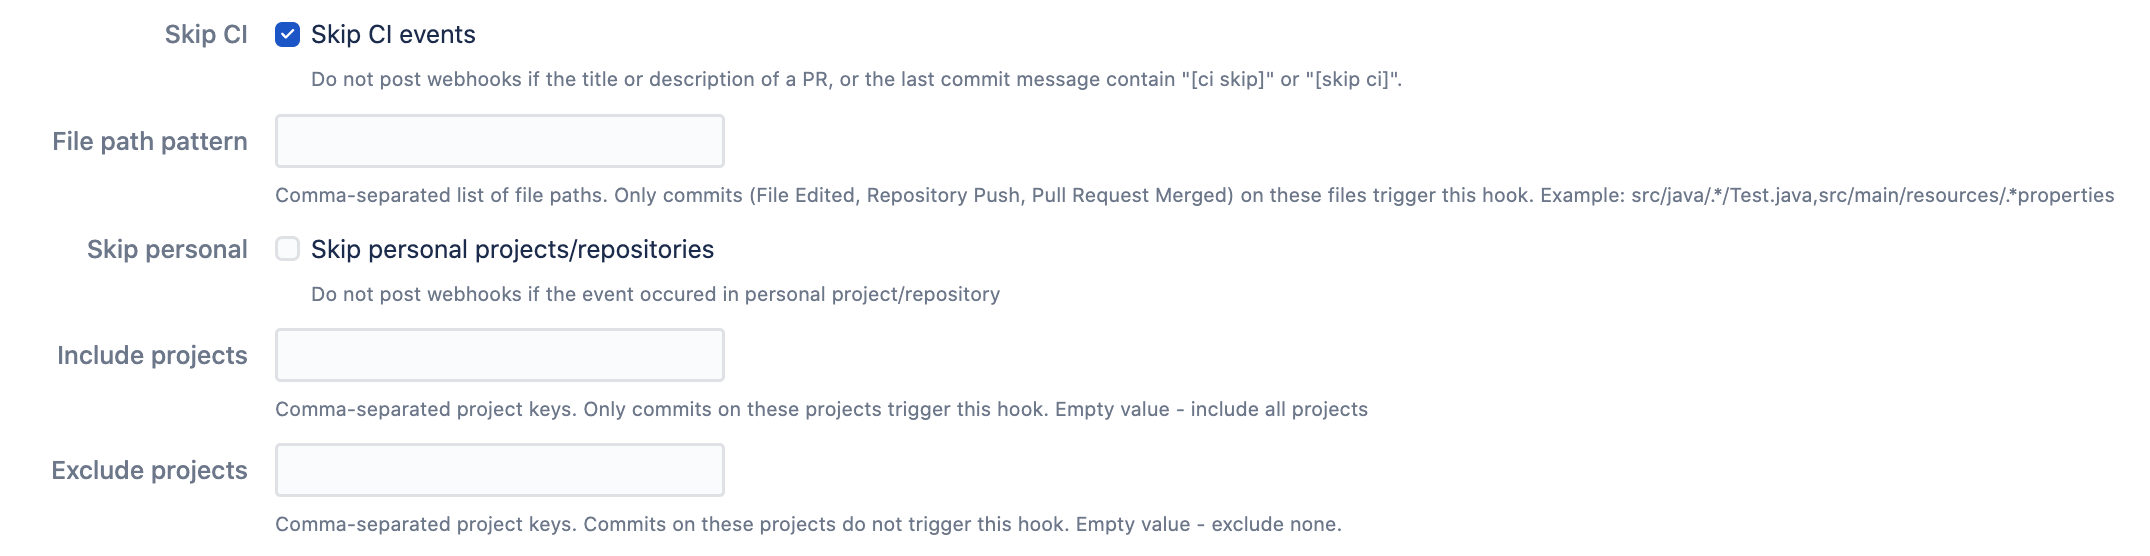Click the example path "src/java/.*/Test.java" text

tap(1722, 196)
